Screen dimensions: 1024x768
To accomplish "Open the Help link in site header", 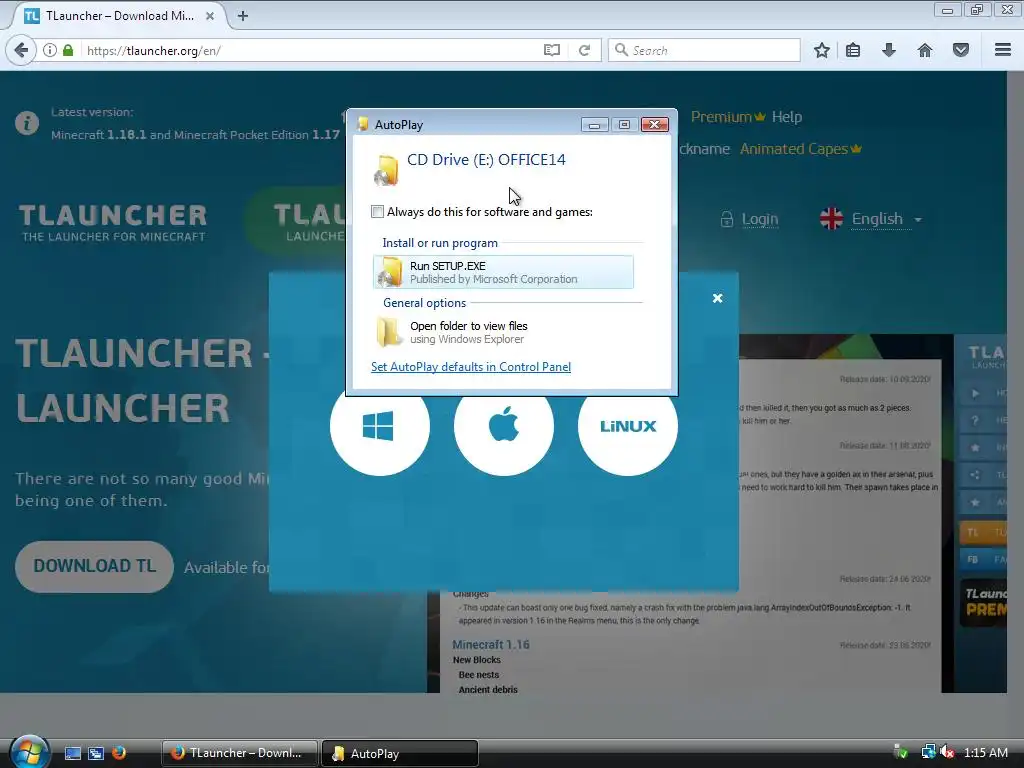I will point(786,117).
